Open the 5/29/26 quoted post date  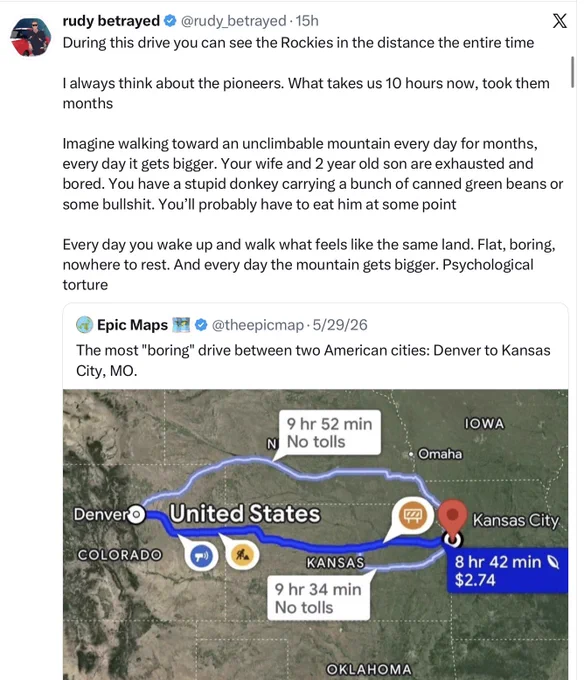(x=340, y=325)
